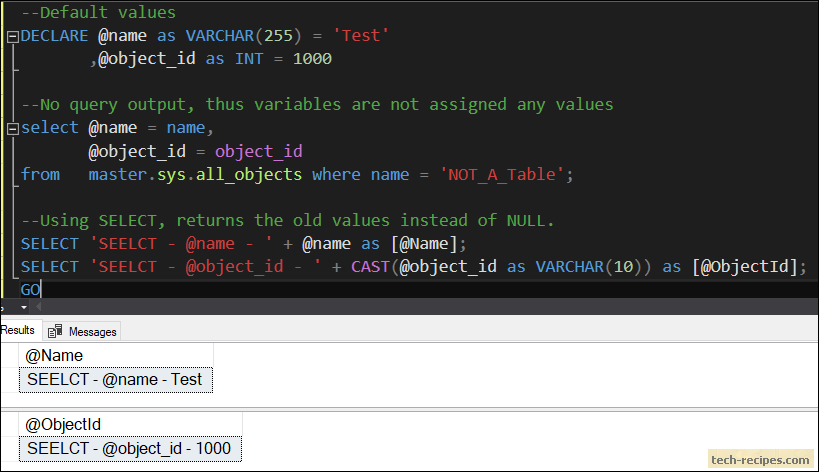Click VARCHAR(255) data type in DECLARE

pyautogui.click(x=243, y=36)
